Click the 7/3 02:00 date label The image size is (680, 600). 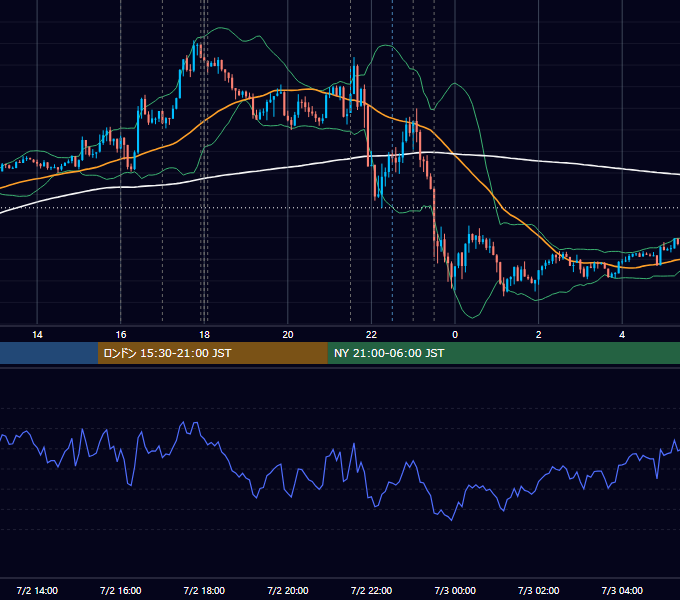(539, 590)
